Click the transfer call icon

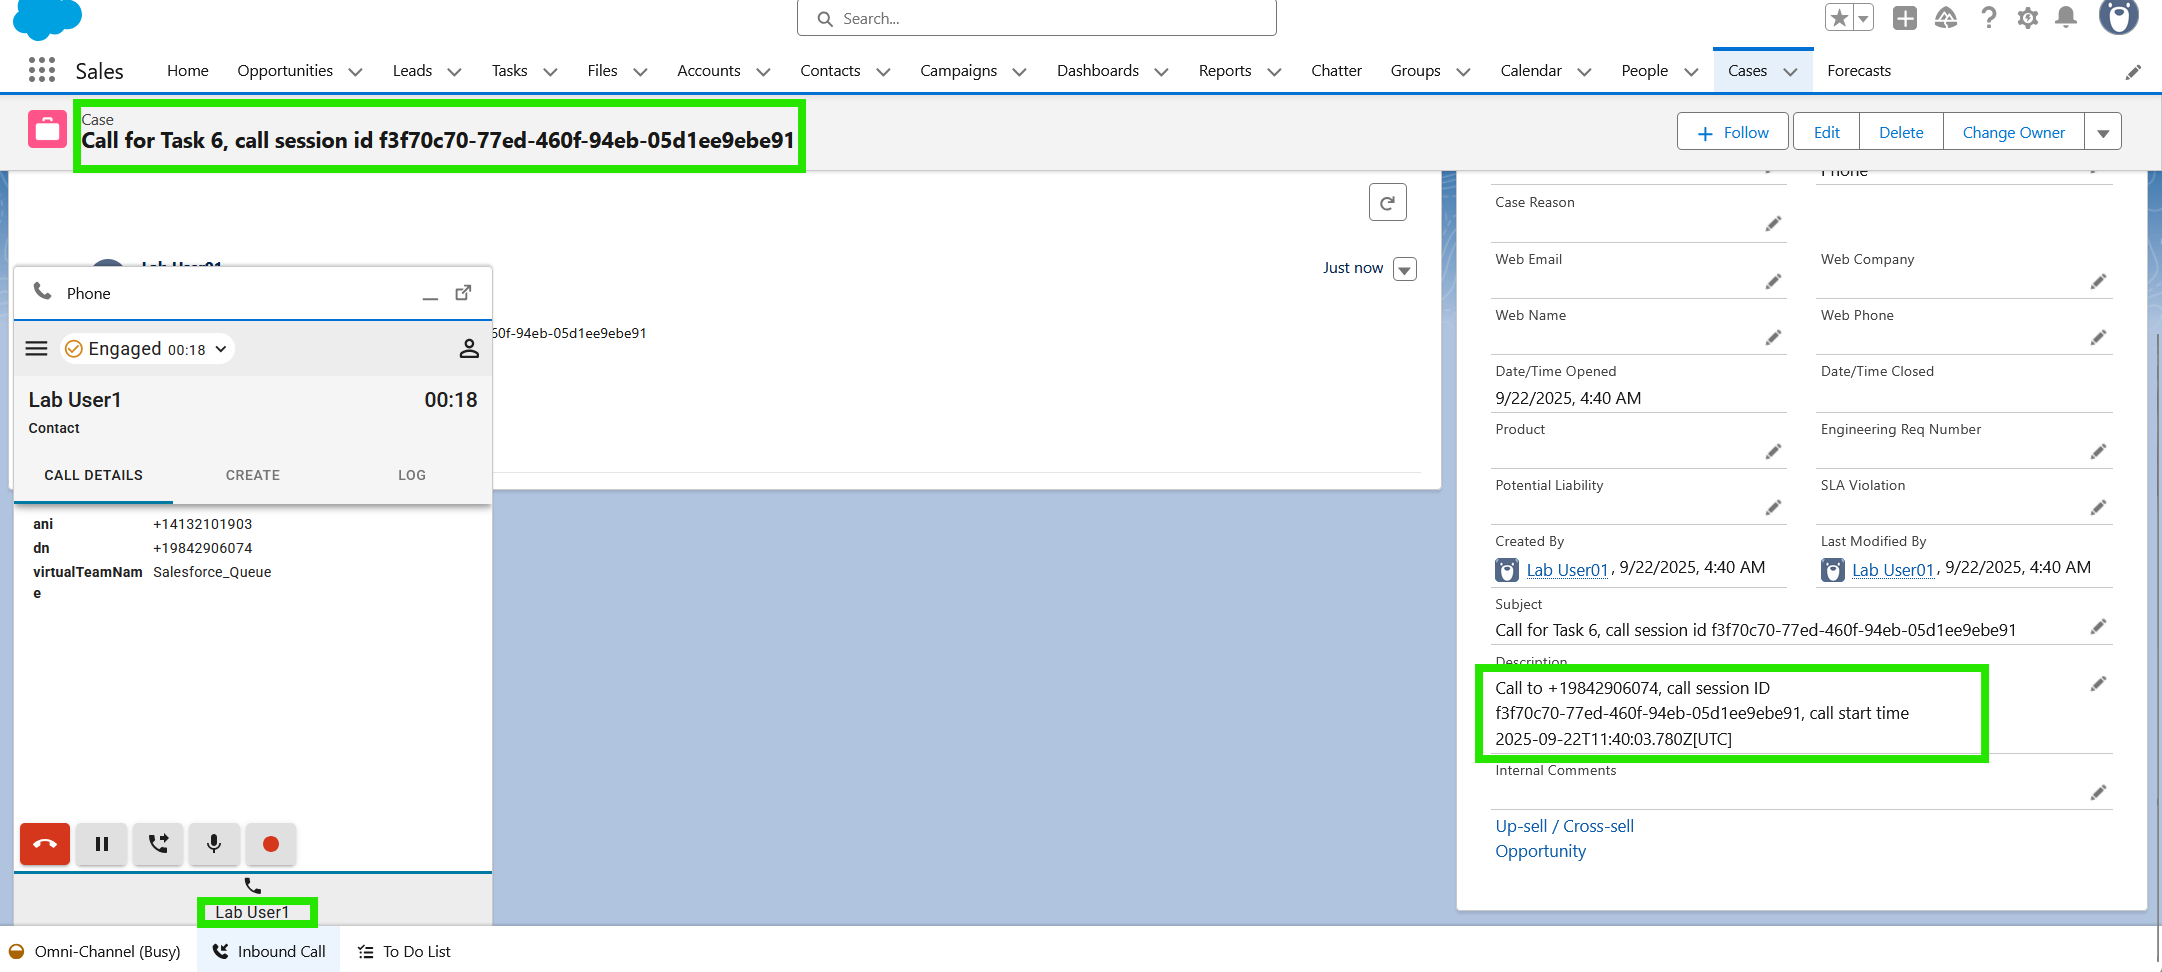158,844
